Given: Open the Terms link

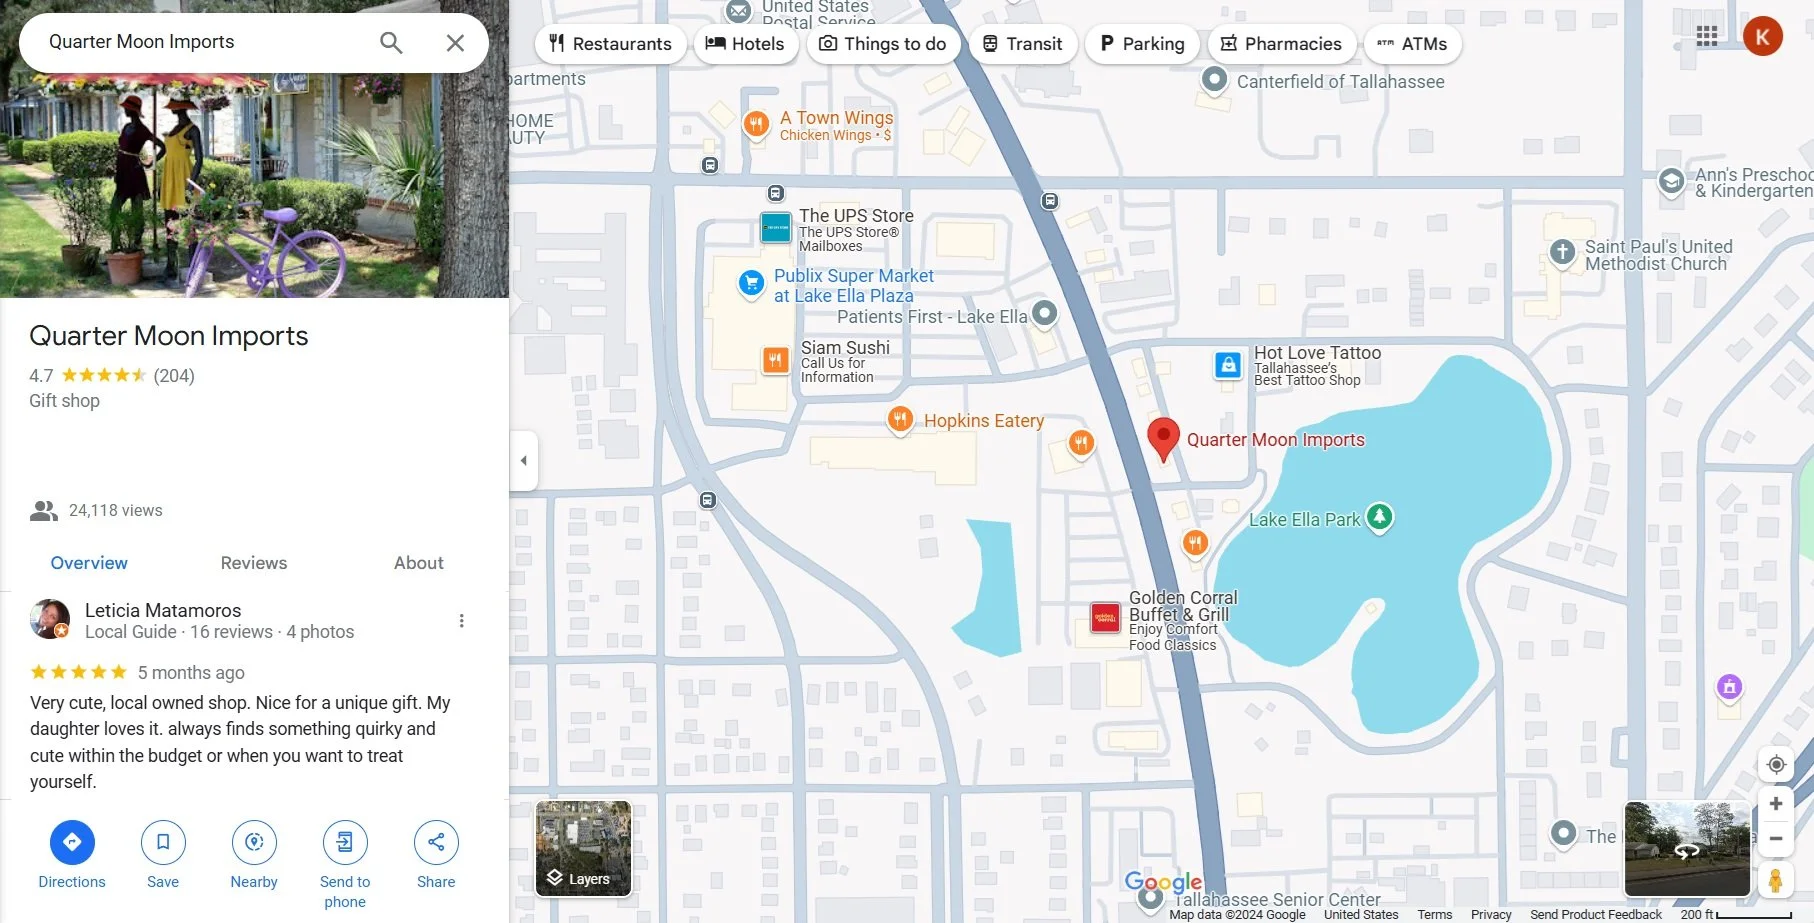Looking at the screenshot, I should 1434,915.
